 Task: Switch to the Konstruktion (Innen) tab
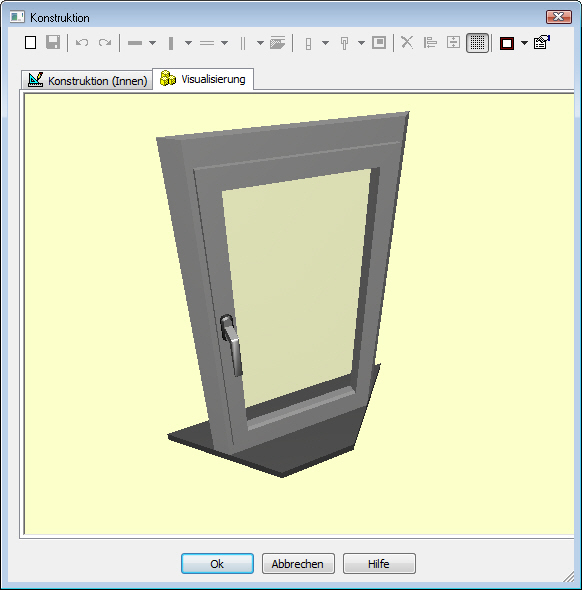87,80
